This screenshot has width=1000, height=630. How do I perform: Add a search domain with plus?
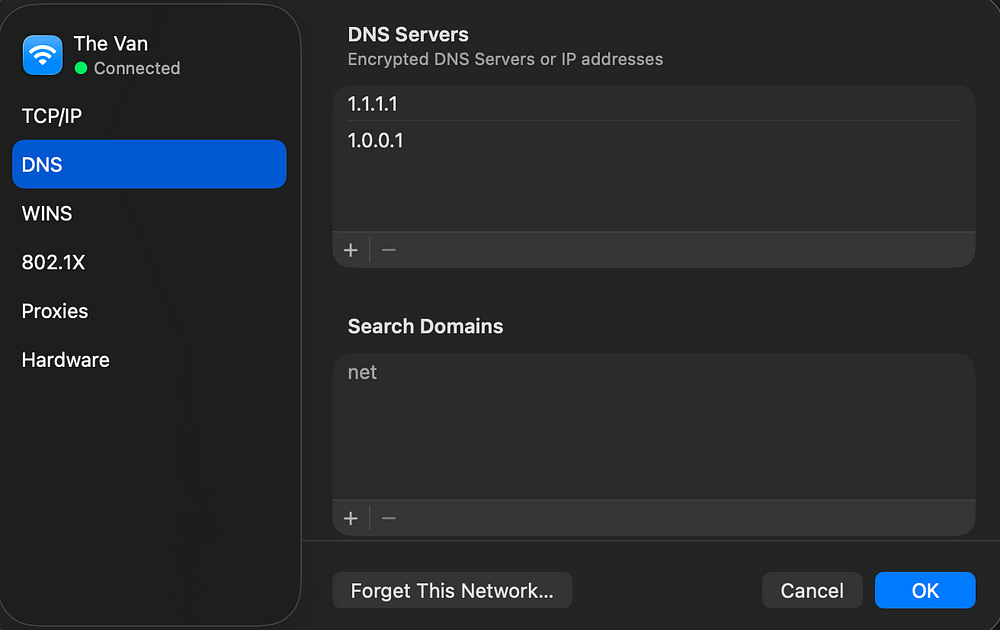(x=351, y=518)
